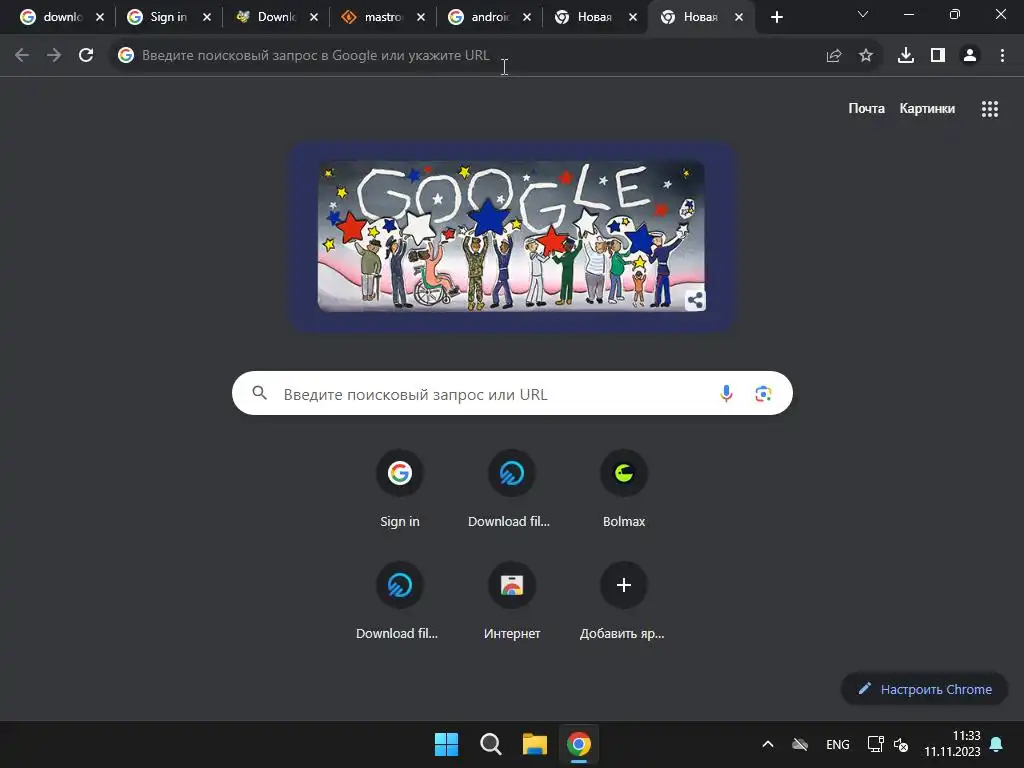Open the muted volume tray icon

901,744
